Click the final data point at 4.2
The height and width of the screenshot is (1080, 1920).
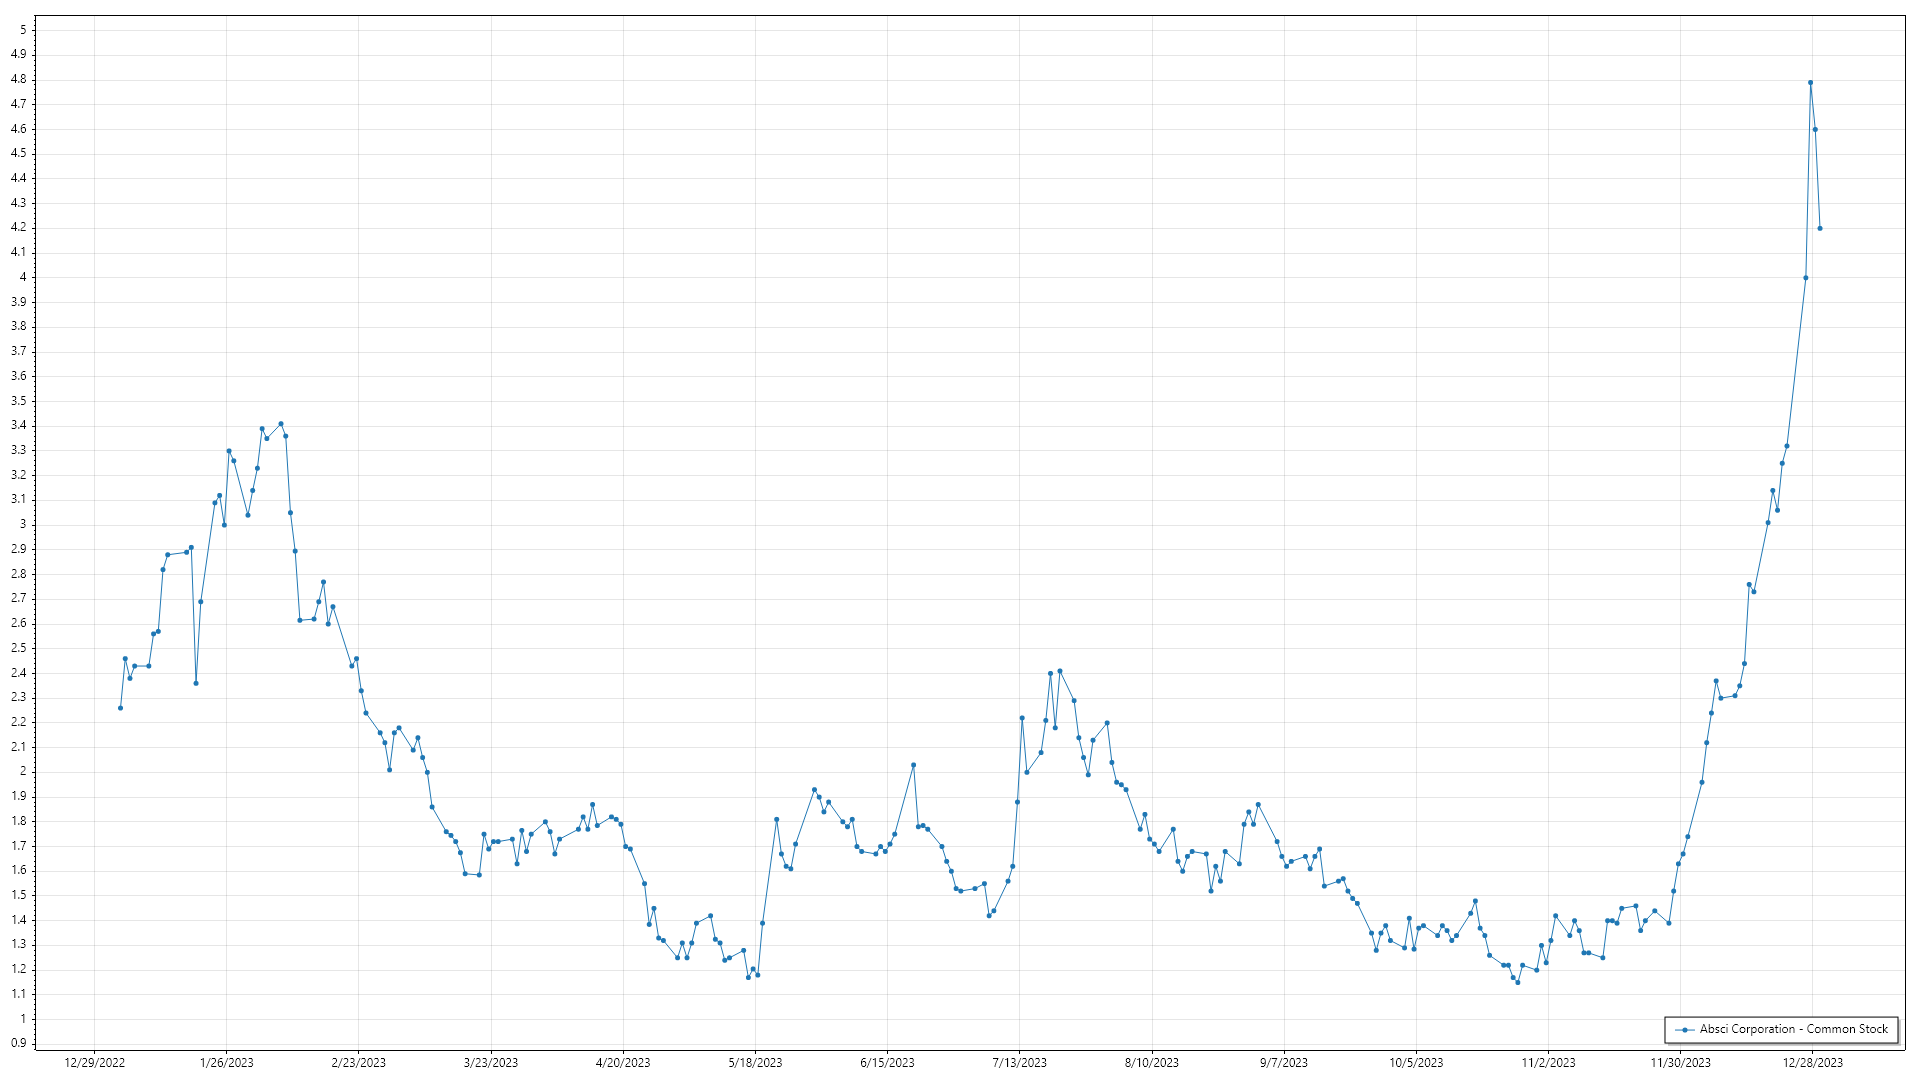click(1820, 228)
